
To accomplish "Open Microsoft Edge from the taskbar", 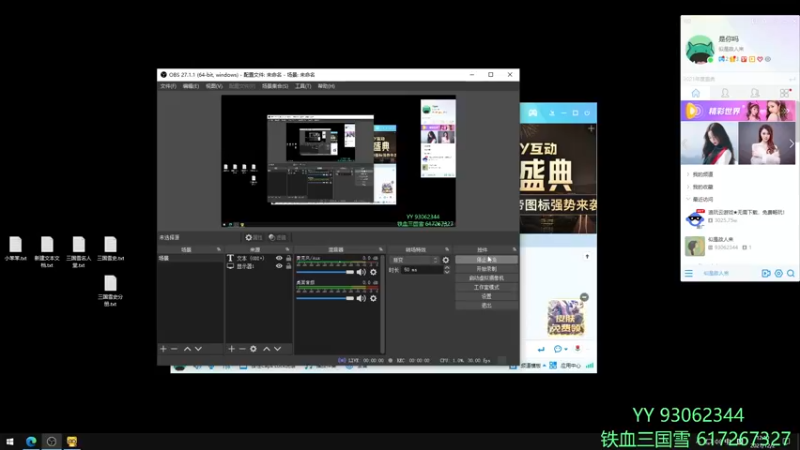I will tap(31, 441).
